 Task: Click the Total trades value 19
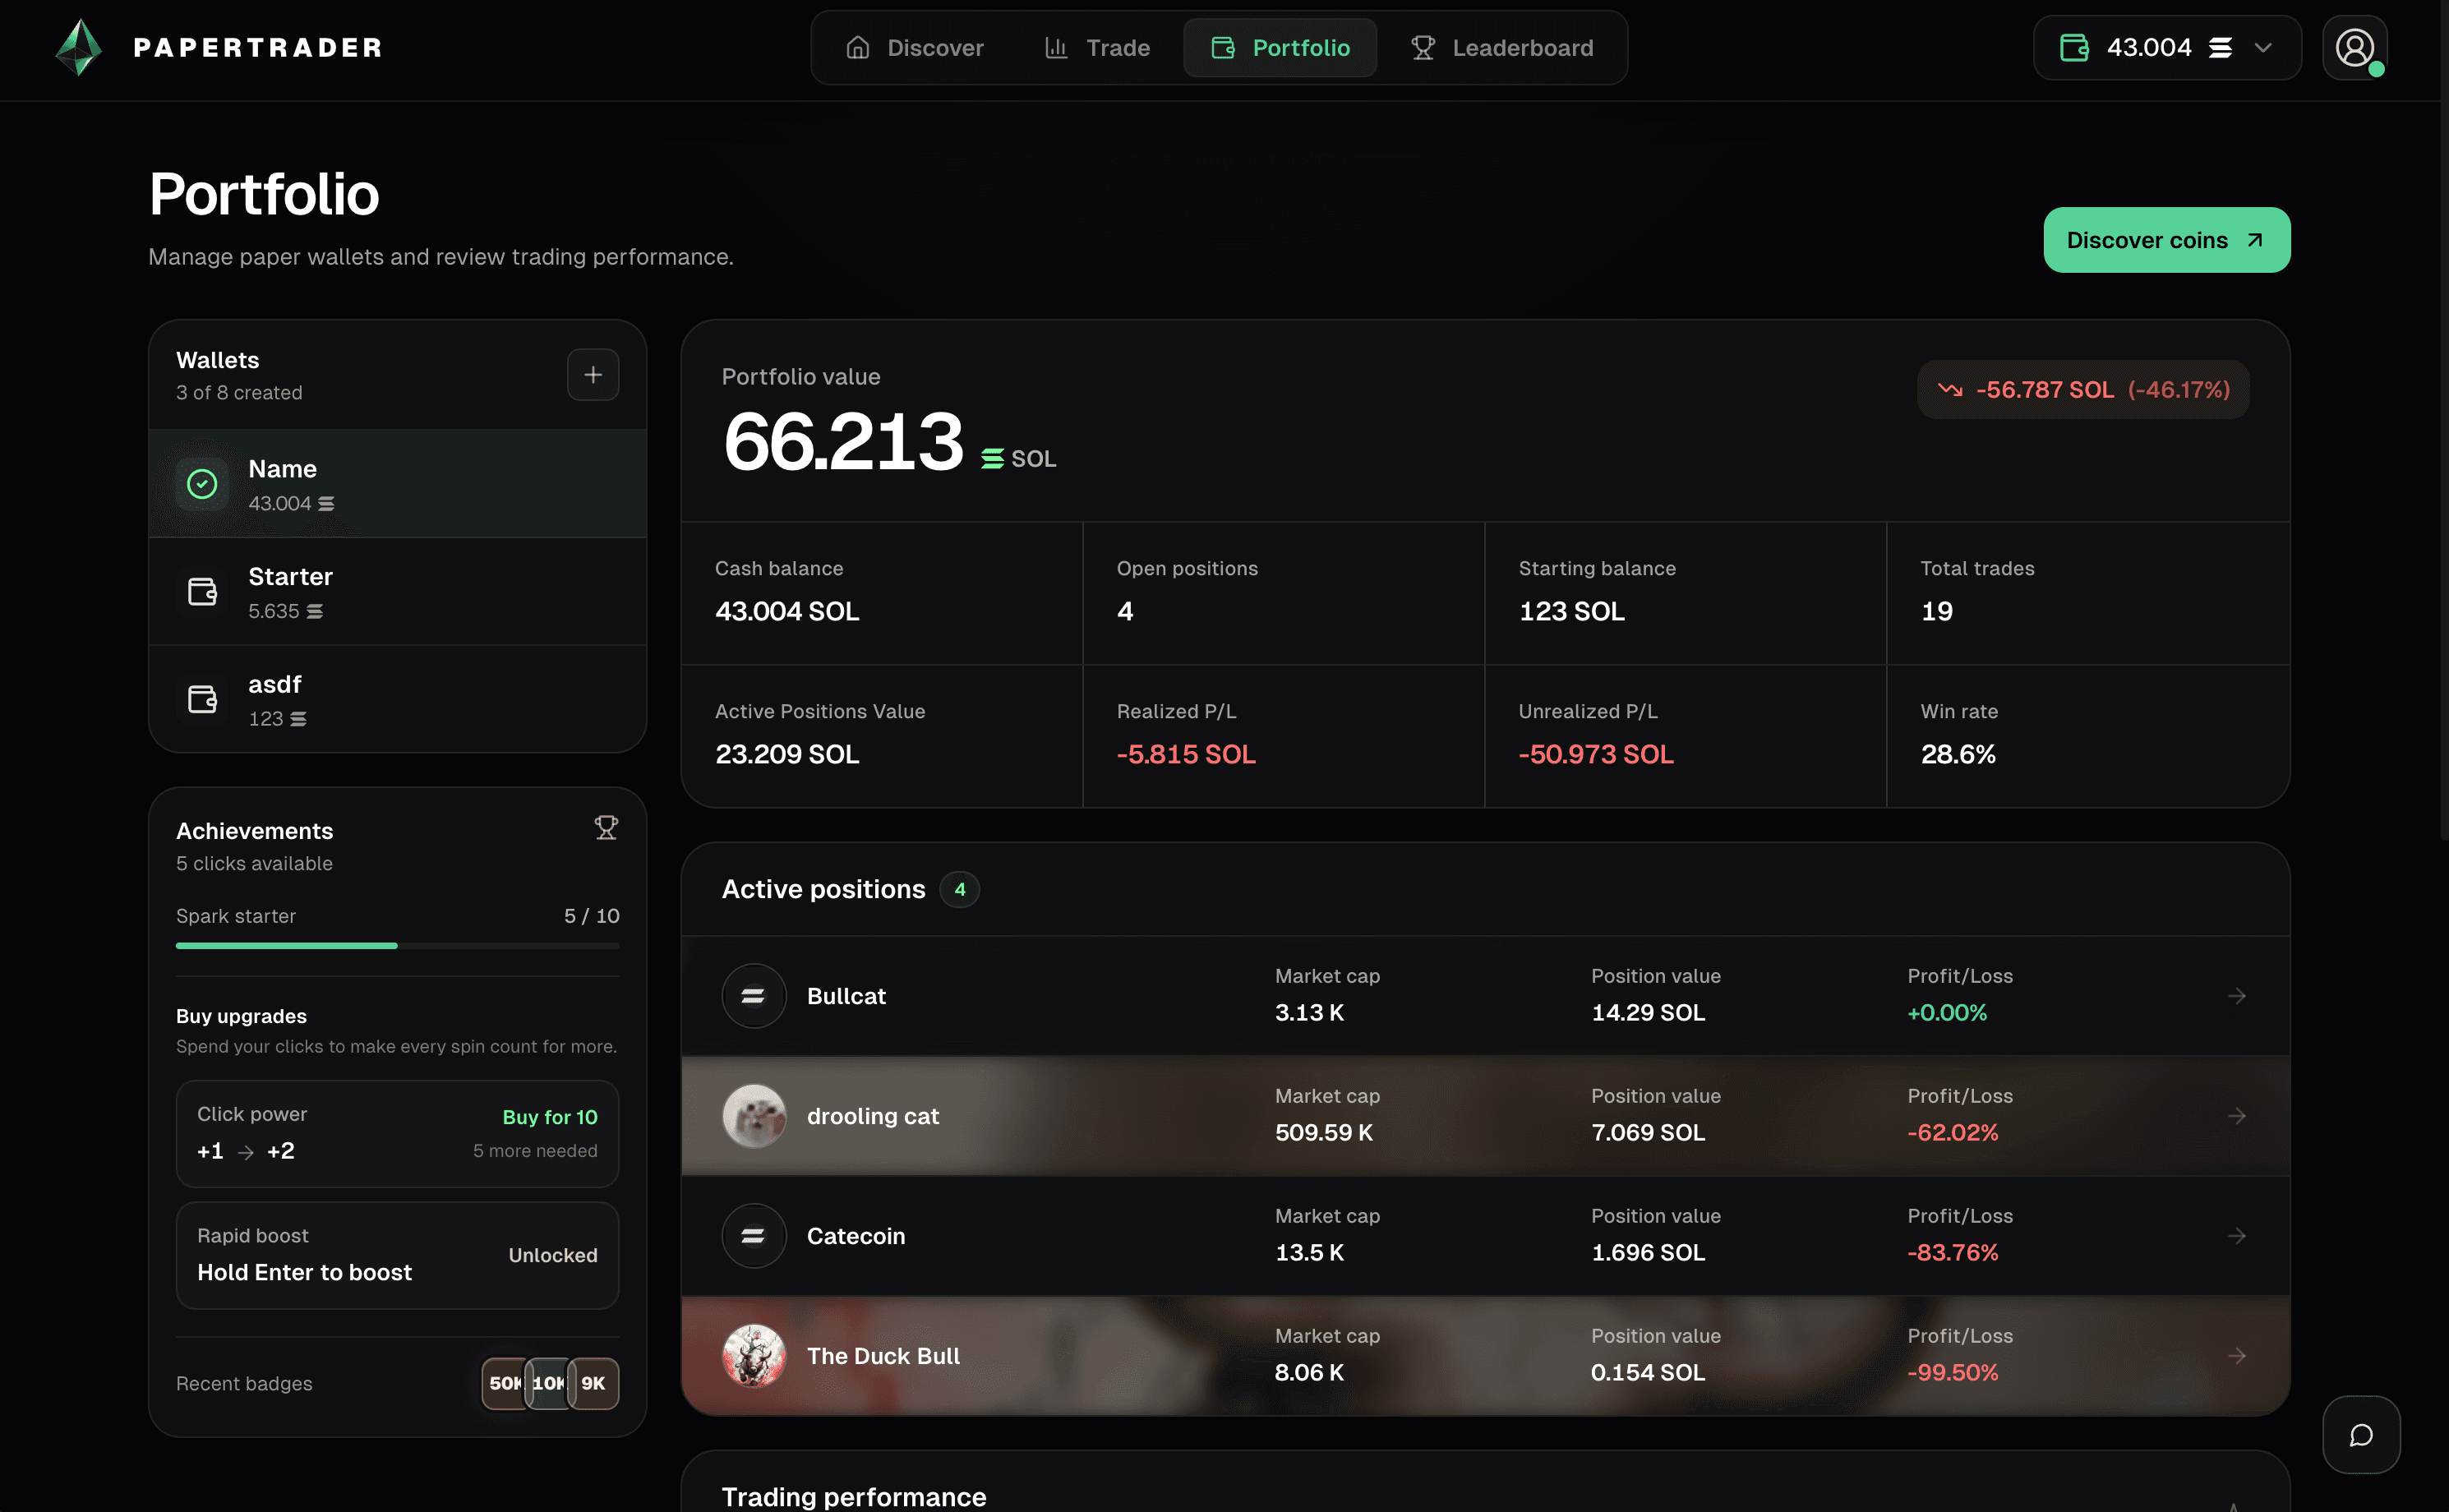[1937, 612]
